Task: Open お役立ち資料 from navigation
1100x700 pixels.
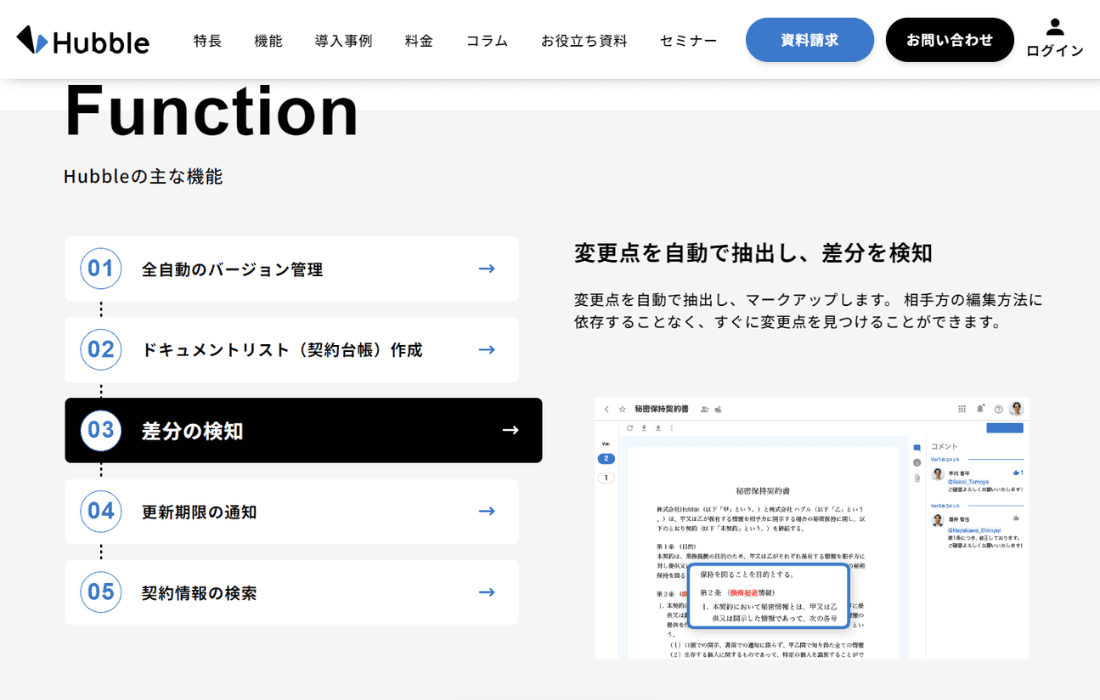Action: (584, 41)
